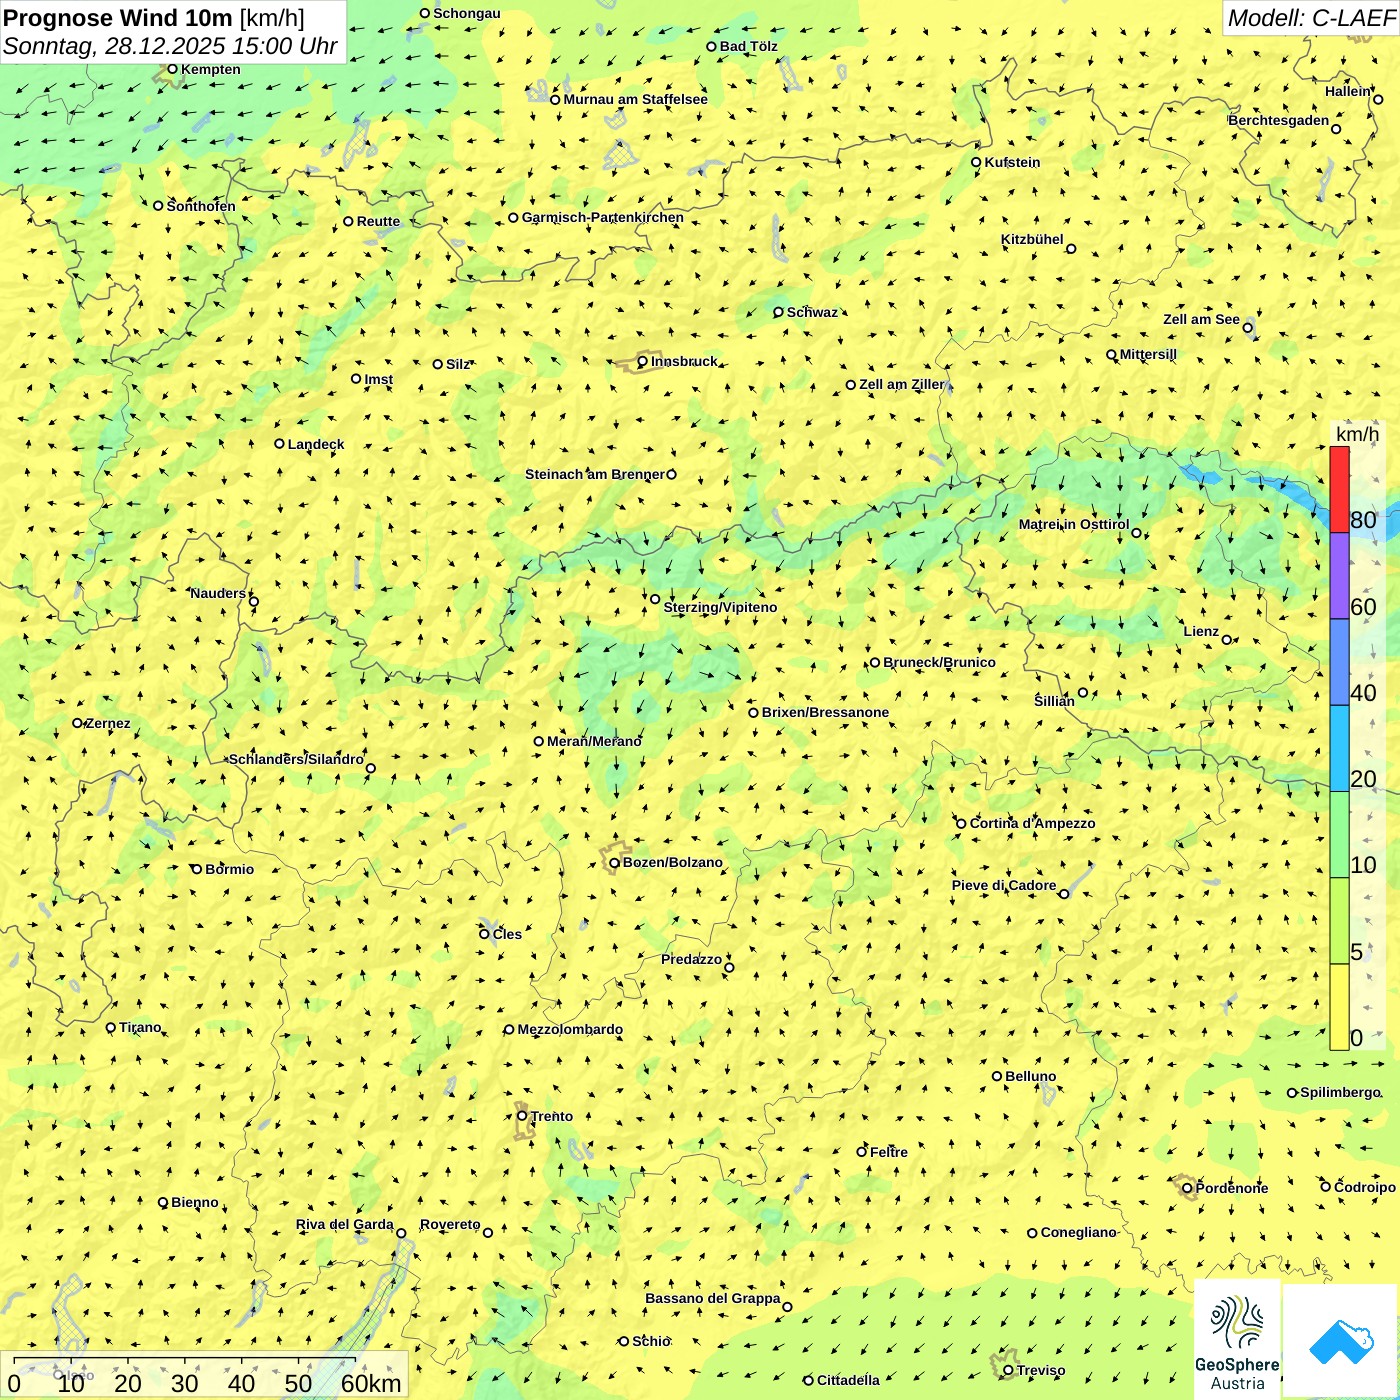1400x1400 pixels.
Task: Select the Bozen/Bolzano city label
Action: click(x=672, y=862)
